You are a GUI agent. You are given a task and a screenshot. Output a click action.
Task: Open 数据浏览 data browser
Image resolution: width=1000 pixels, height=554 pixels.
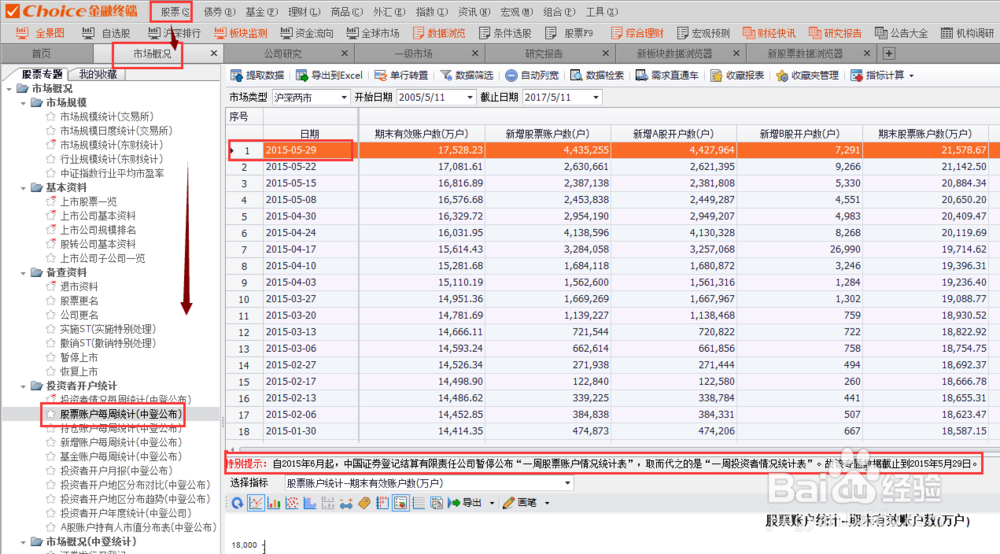click(x=439, y=33)
